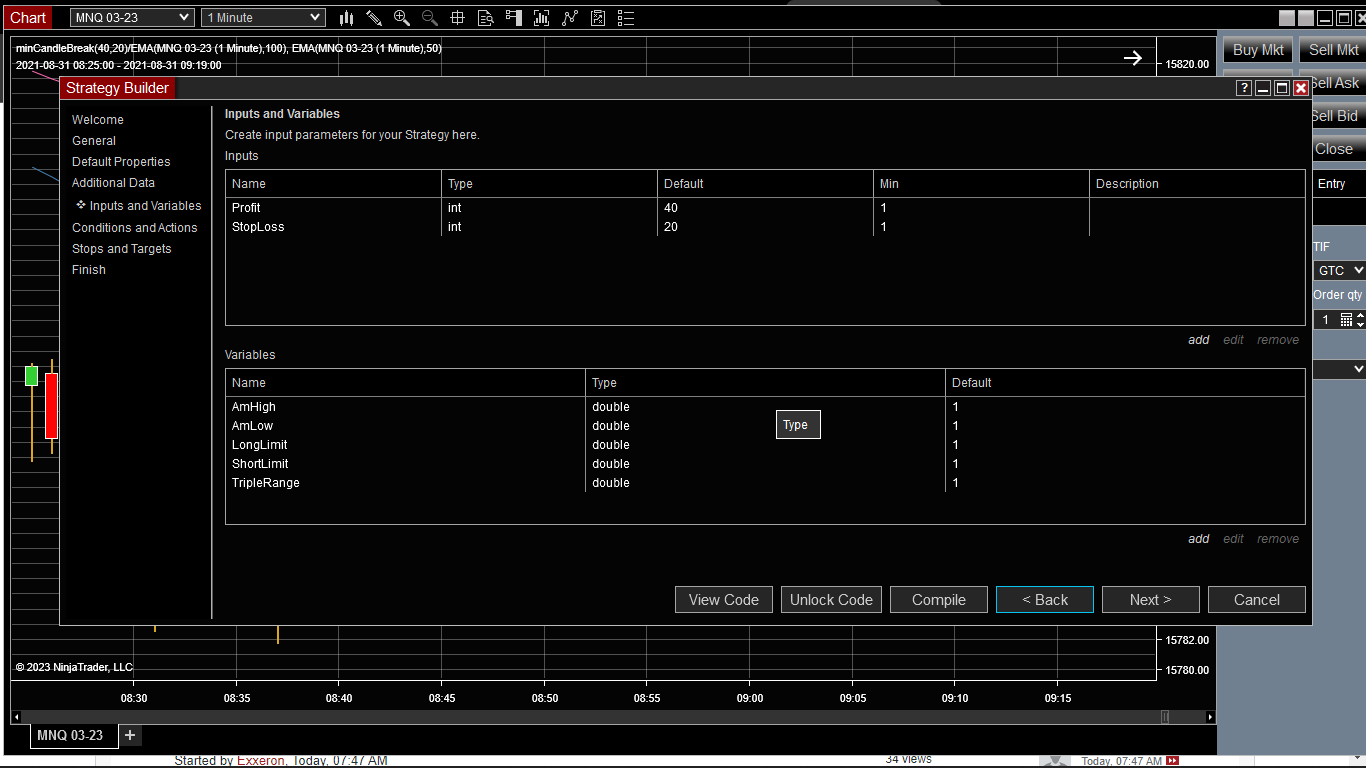Click the Cancel button
The height and width of the screenshot is (768, 1366).
[1257, 600]
